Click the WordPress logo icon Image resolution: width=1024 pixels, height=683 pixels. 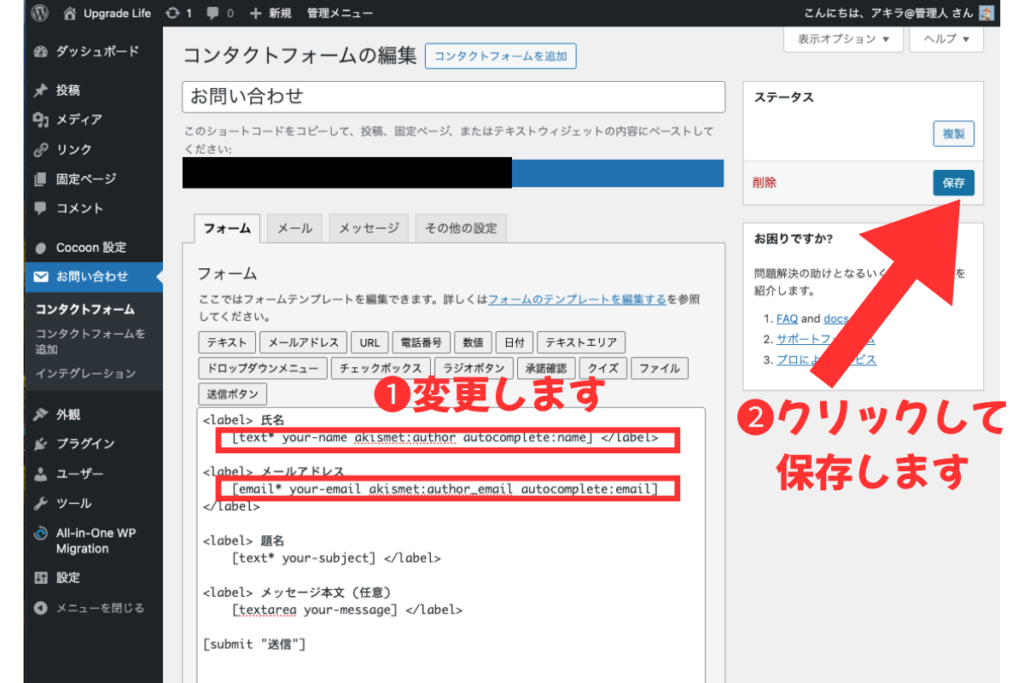(x=39, y=13)
